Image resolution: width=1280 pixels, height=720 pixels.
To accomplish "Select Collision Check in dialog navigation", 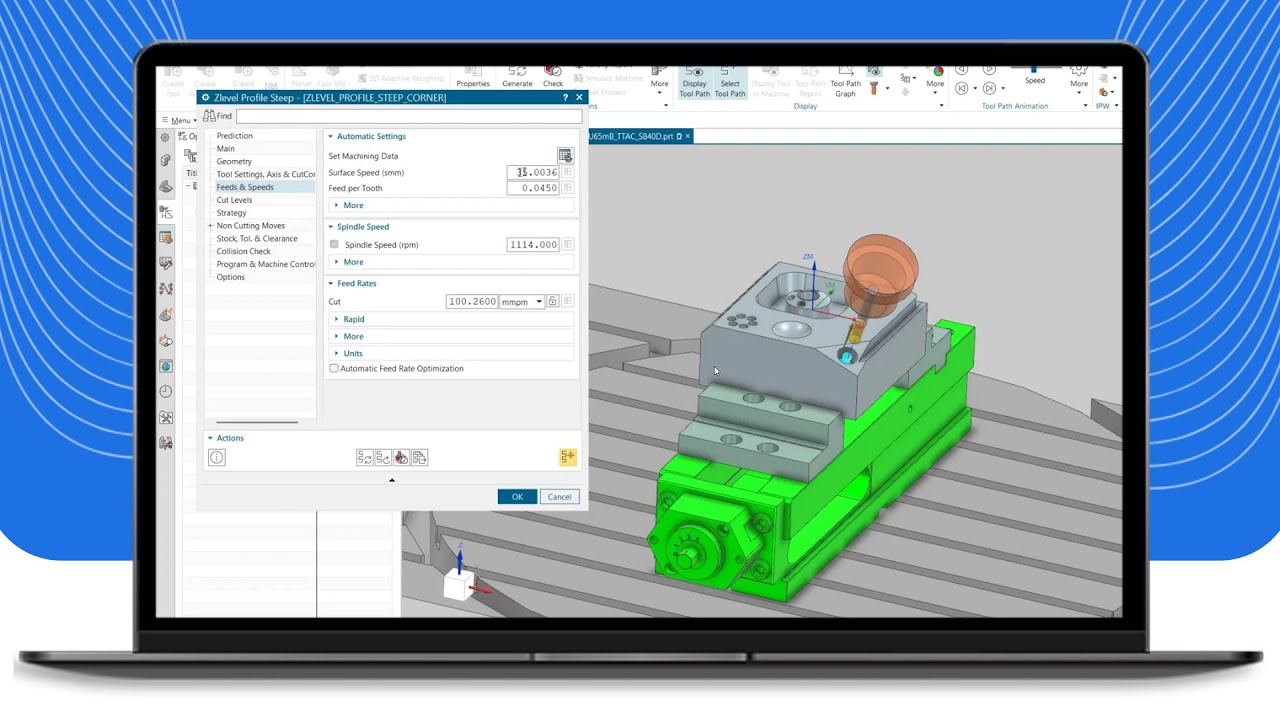I will pos(244,252).
